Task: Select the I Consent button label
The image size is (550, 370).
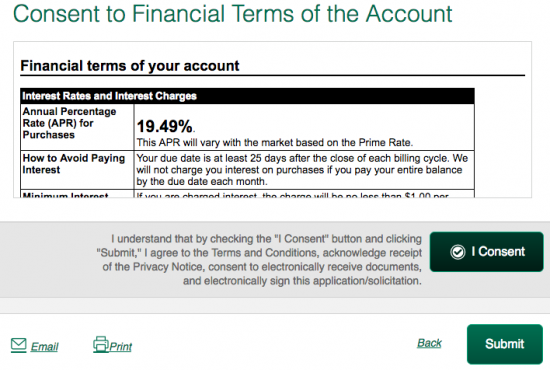Action: [498, 251]
